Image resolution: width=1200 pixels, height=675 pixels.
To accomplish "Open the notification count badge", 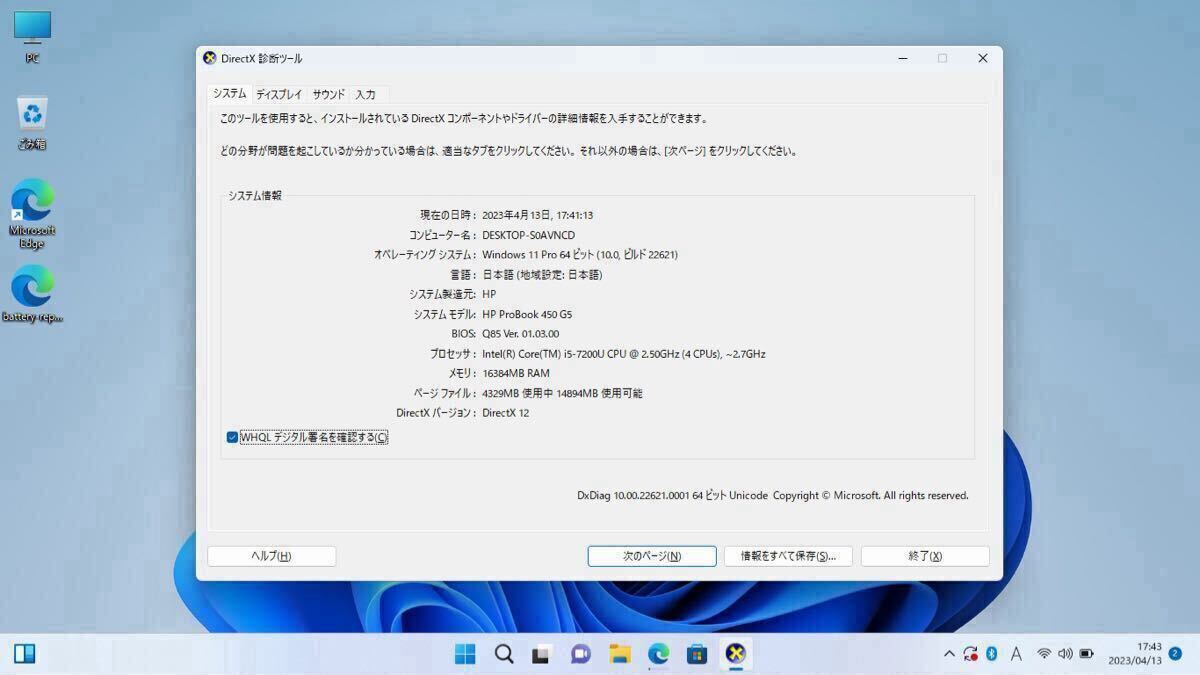I will point(1175,654).
